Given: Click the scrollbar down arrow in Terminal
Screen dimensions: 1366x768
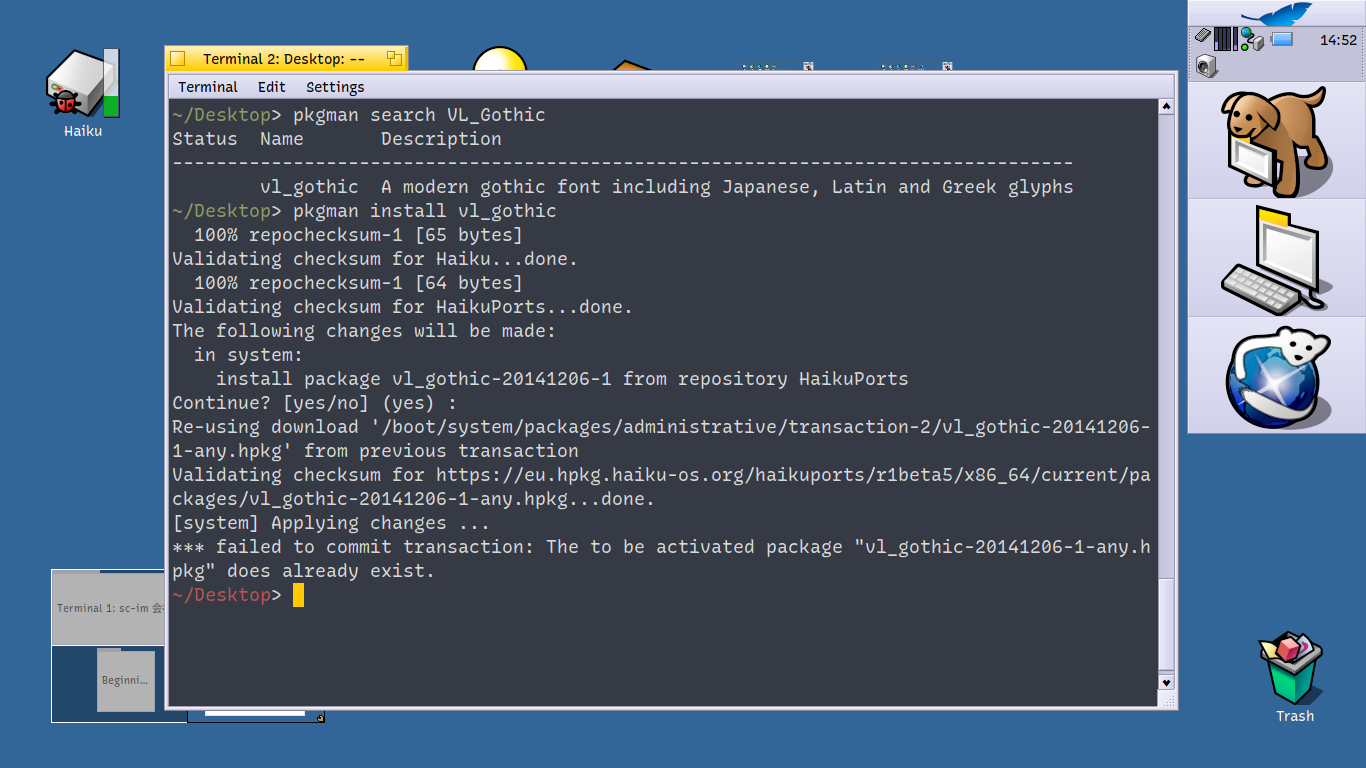Looking at the screenshot, I should [1166, 682].
